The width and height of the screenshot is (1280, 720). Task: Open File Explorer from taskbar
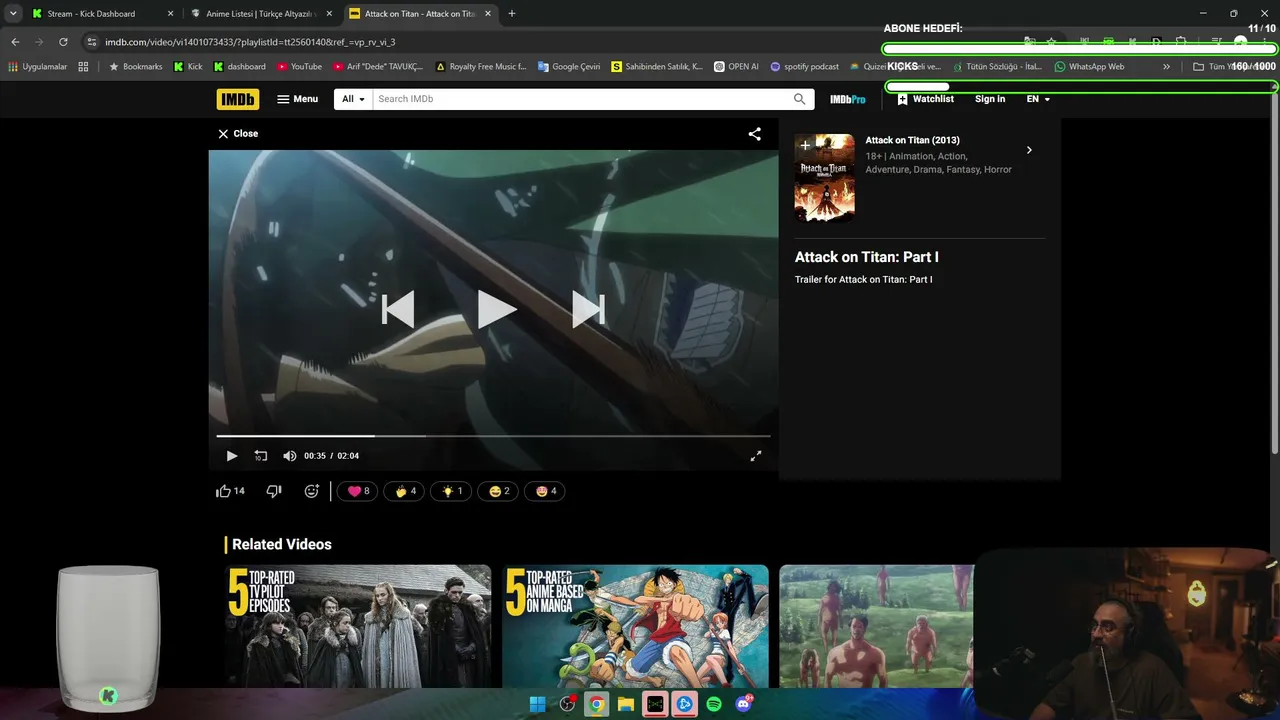click(626, 704)
